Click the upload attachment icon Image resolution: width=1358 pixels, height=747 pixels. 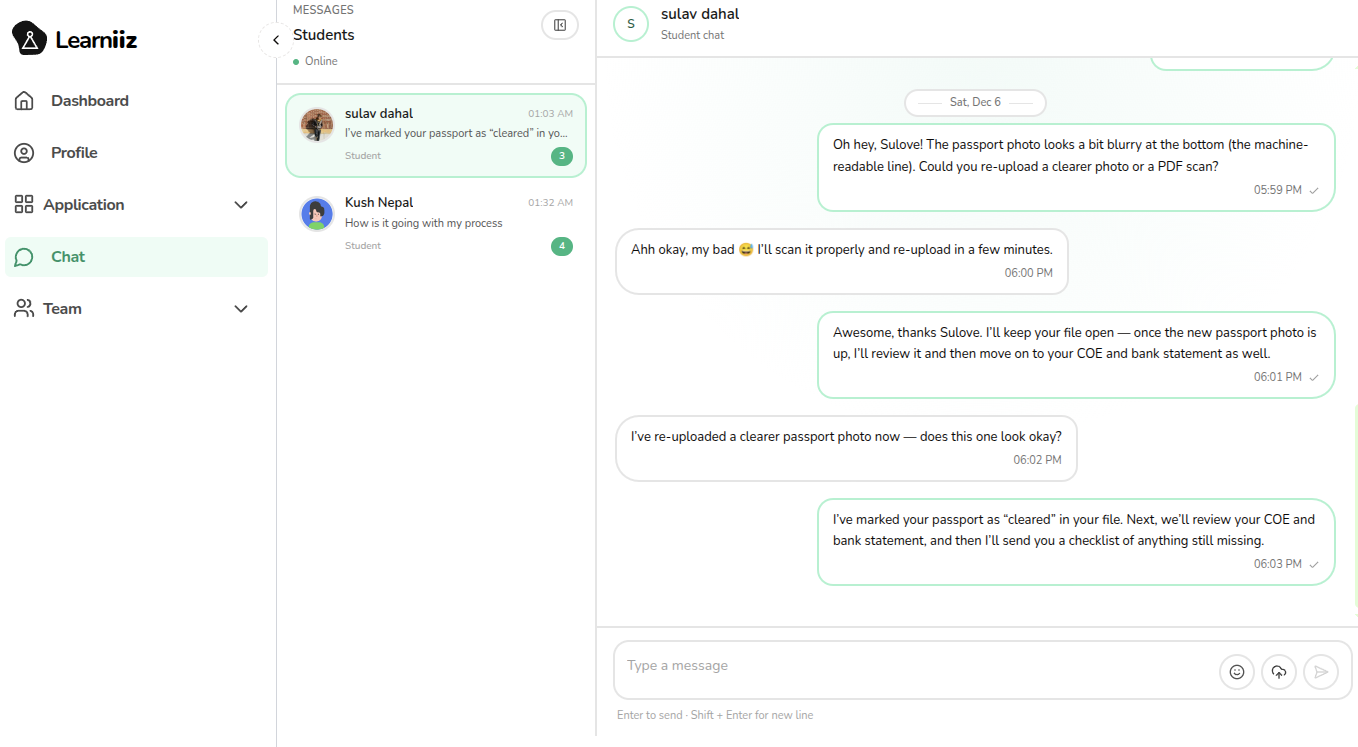(x=1279, y=672)
